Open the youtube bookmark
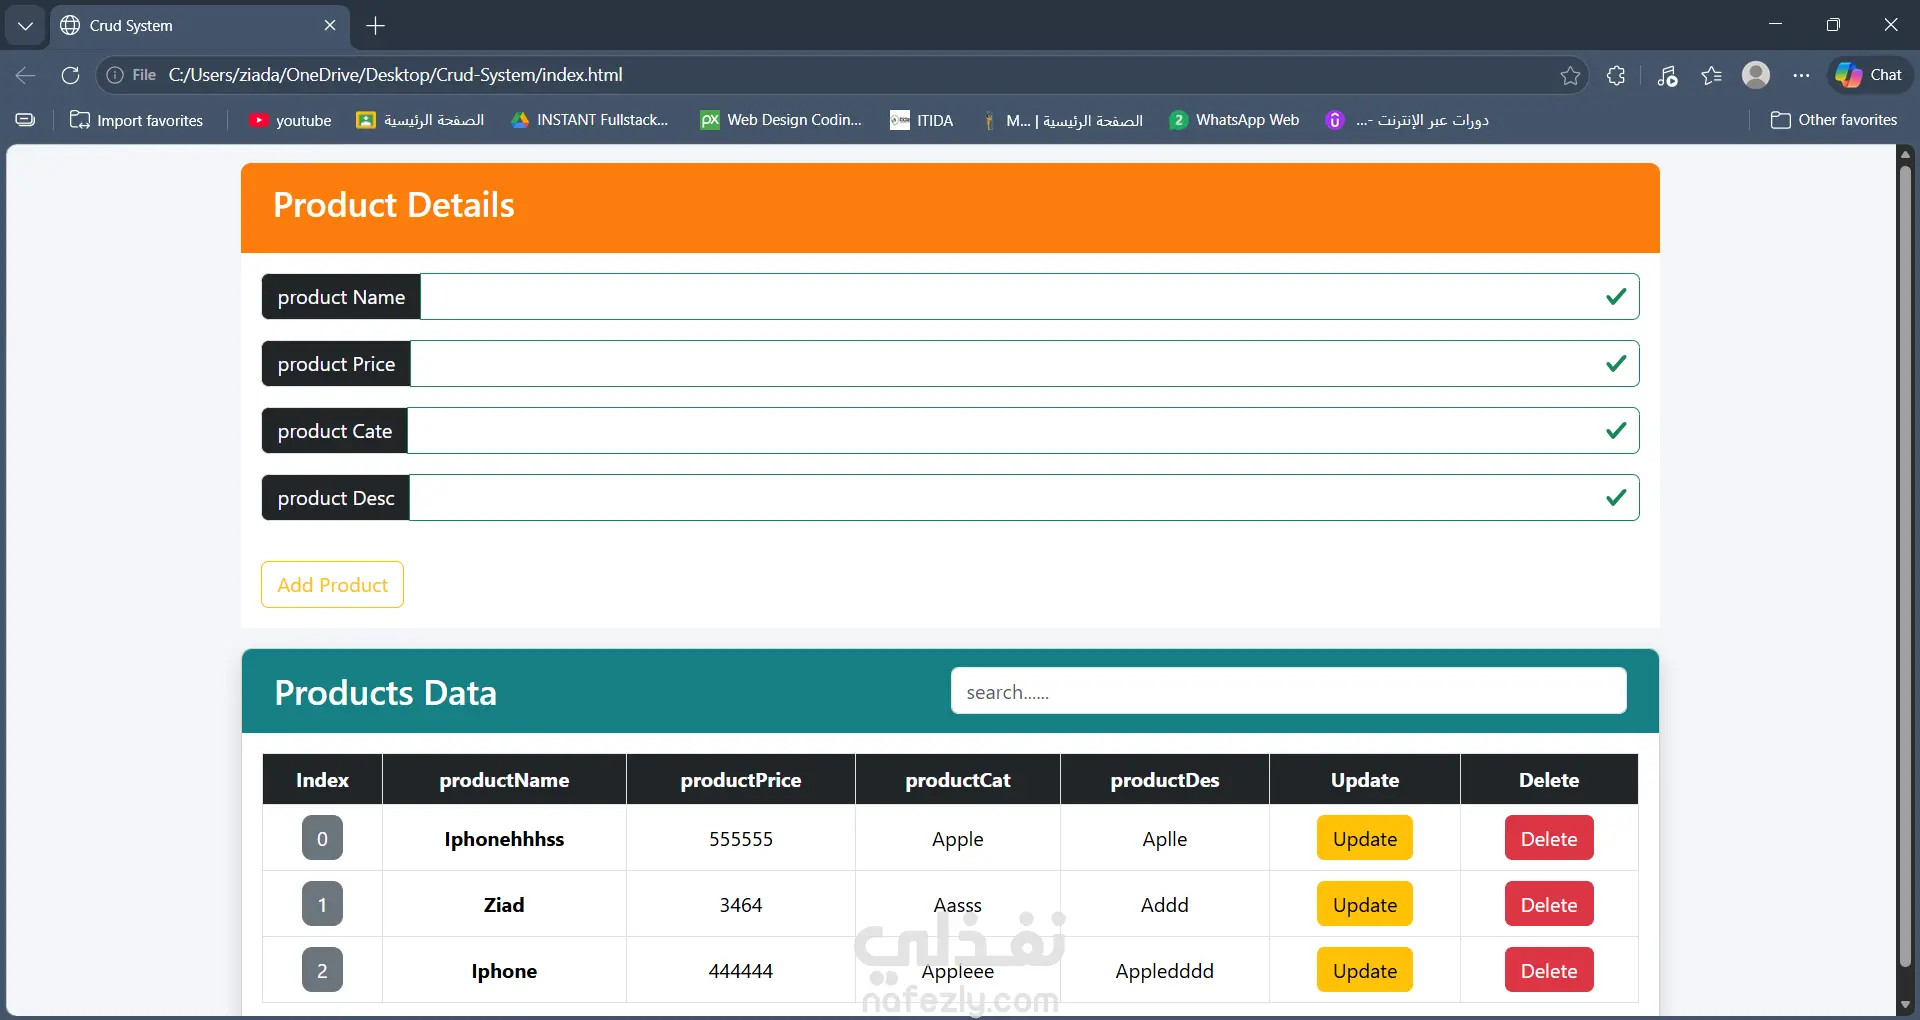The height and width of the screenshot is (1020, 1920). [290, 120]
